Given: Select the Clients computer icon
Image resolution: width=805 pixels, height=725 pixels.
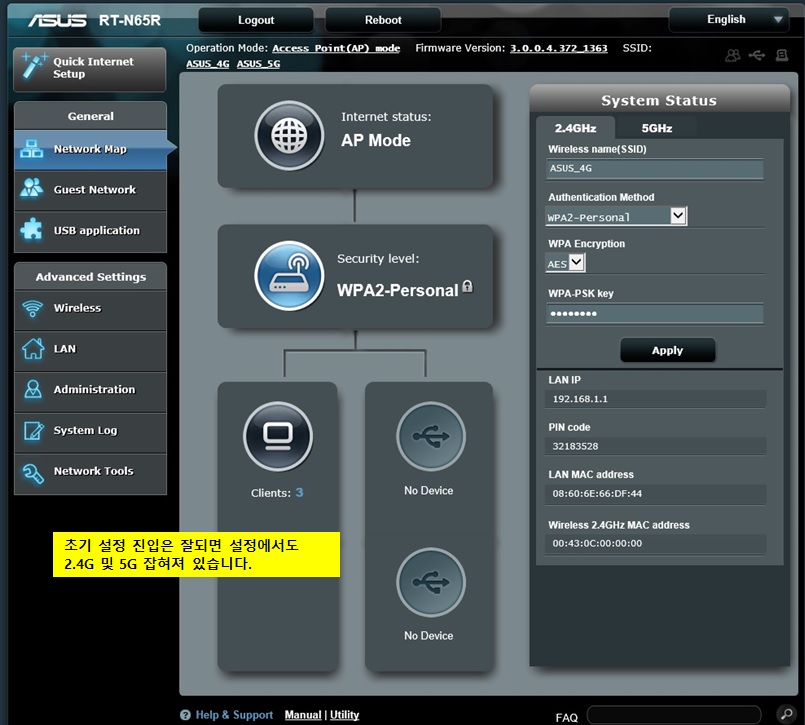Looking at the screenshot, I should coord(278,436).
